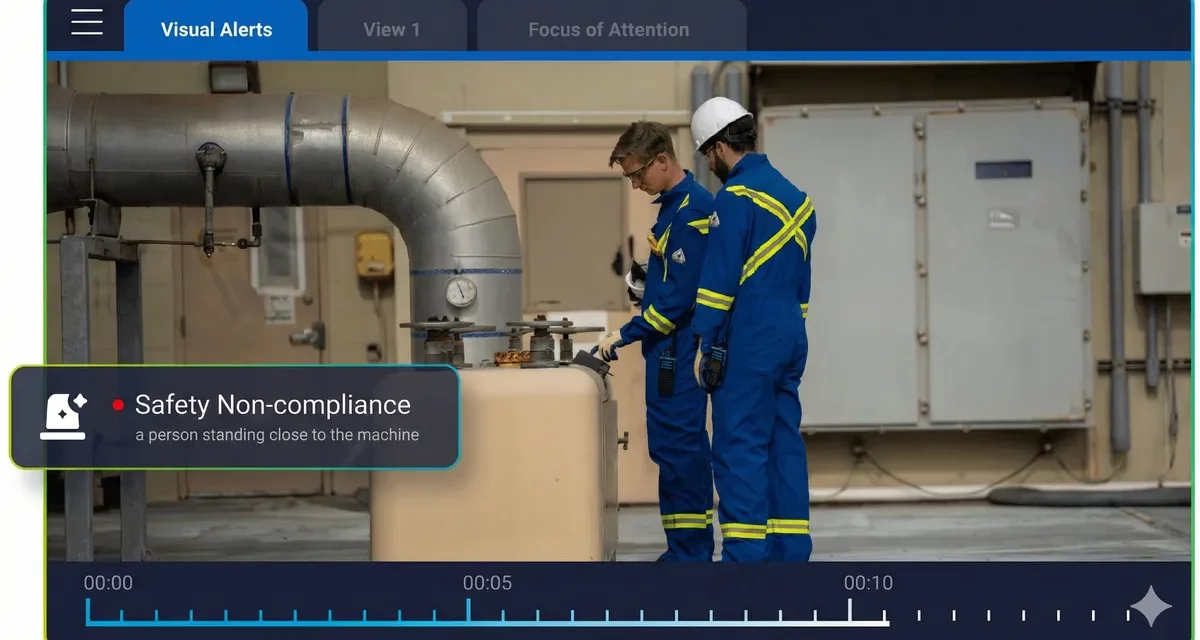Seek to the 00:10 timeline label
Screen dimensions: 1200x640
[x=868, y=583]
